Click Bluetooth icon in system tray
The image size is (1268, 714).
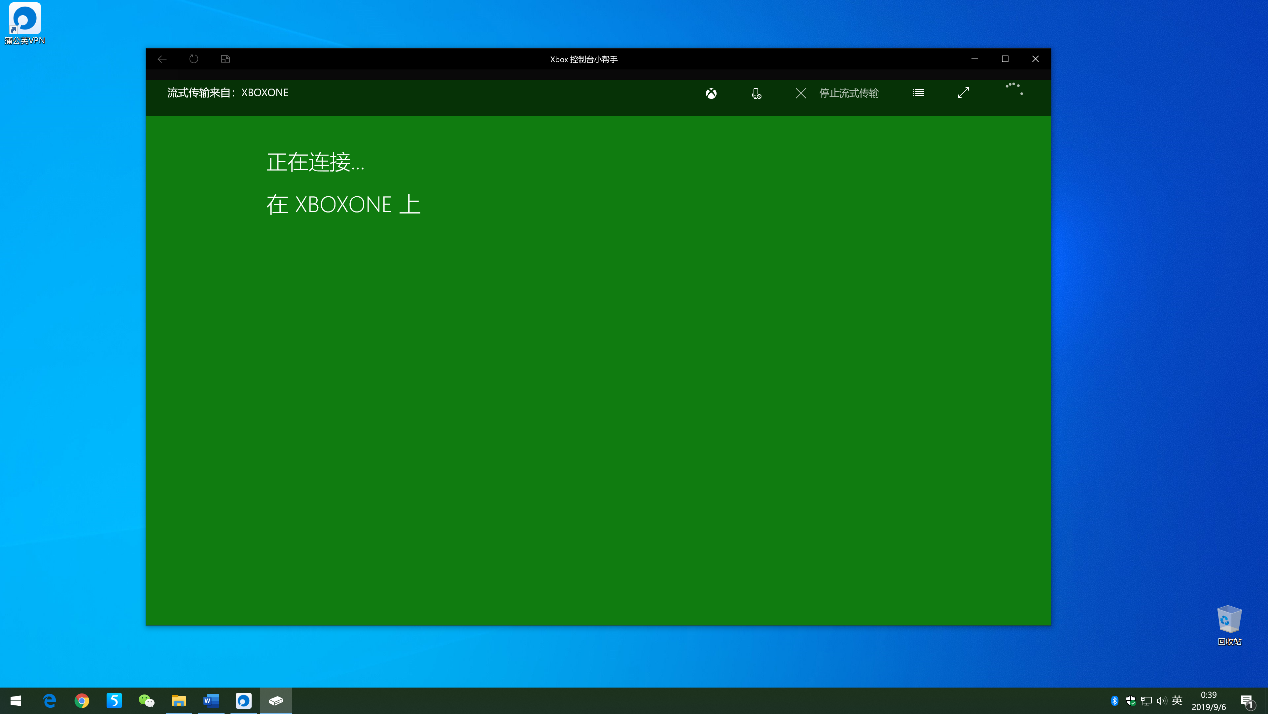coord(1114,701)
